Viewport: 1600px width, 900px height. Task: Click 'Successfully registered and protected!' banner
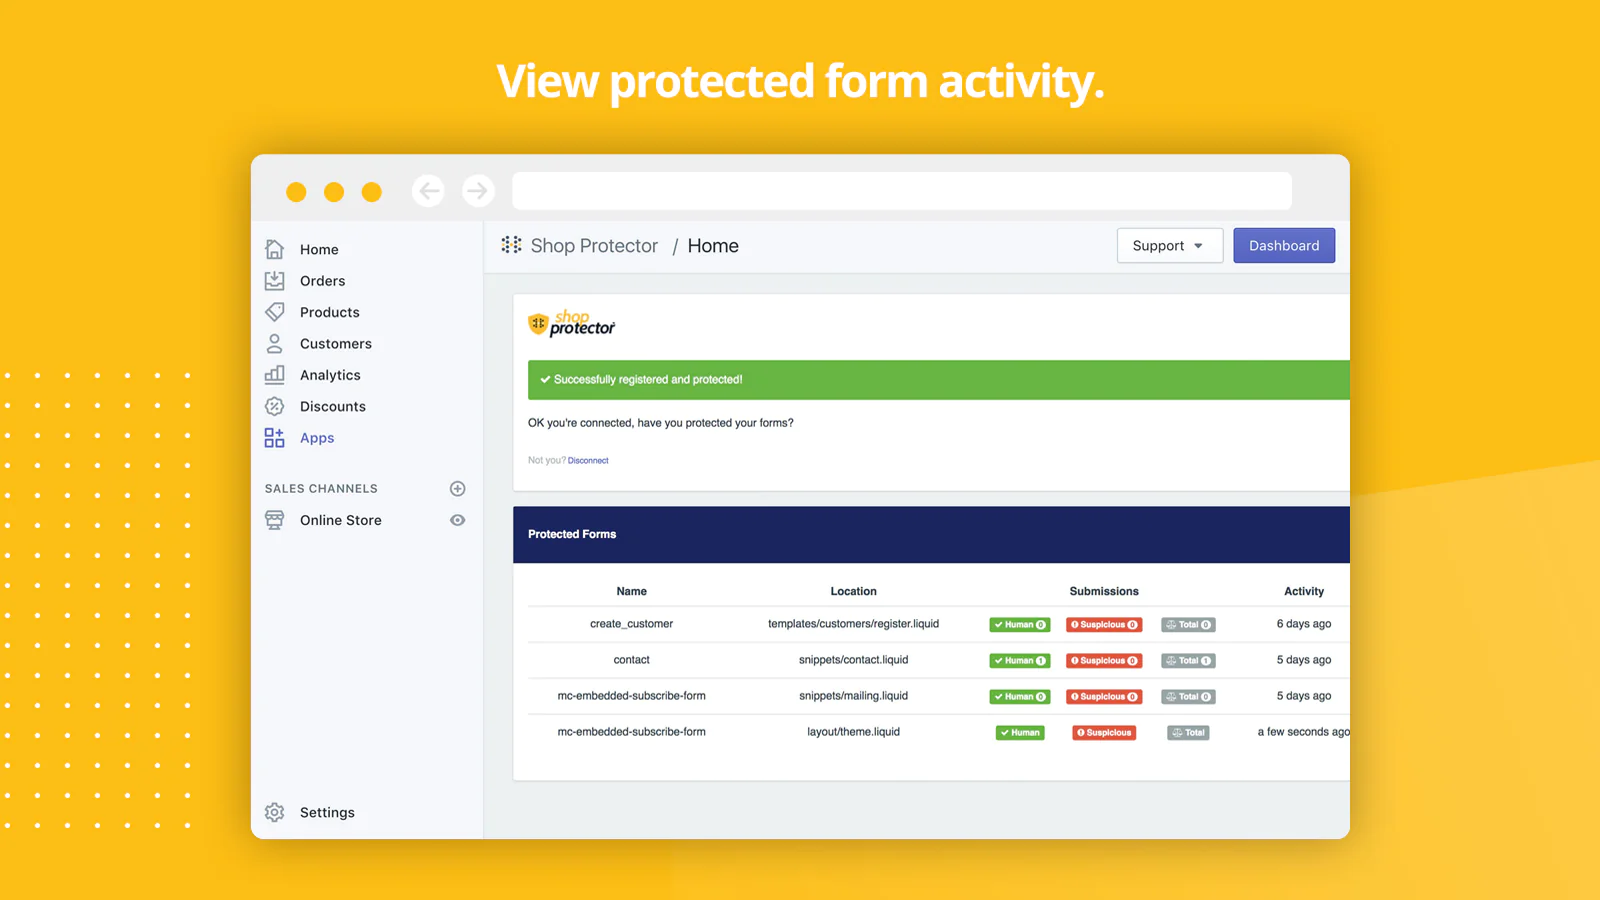[938, 380]
